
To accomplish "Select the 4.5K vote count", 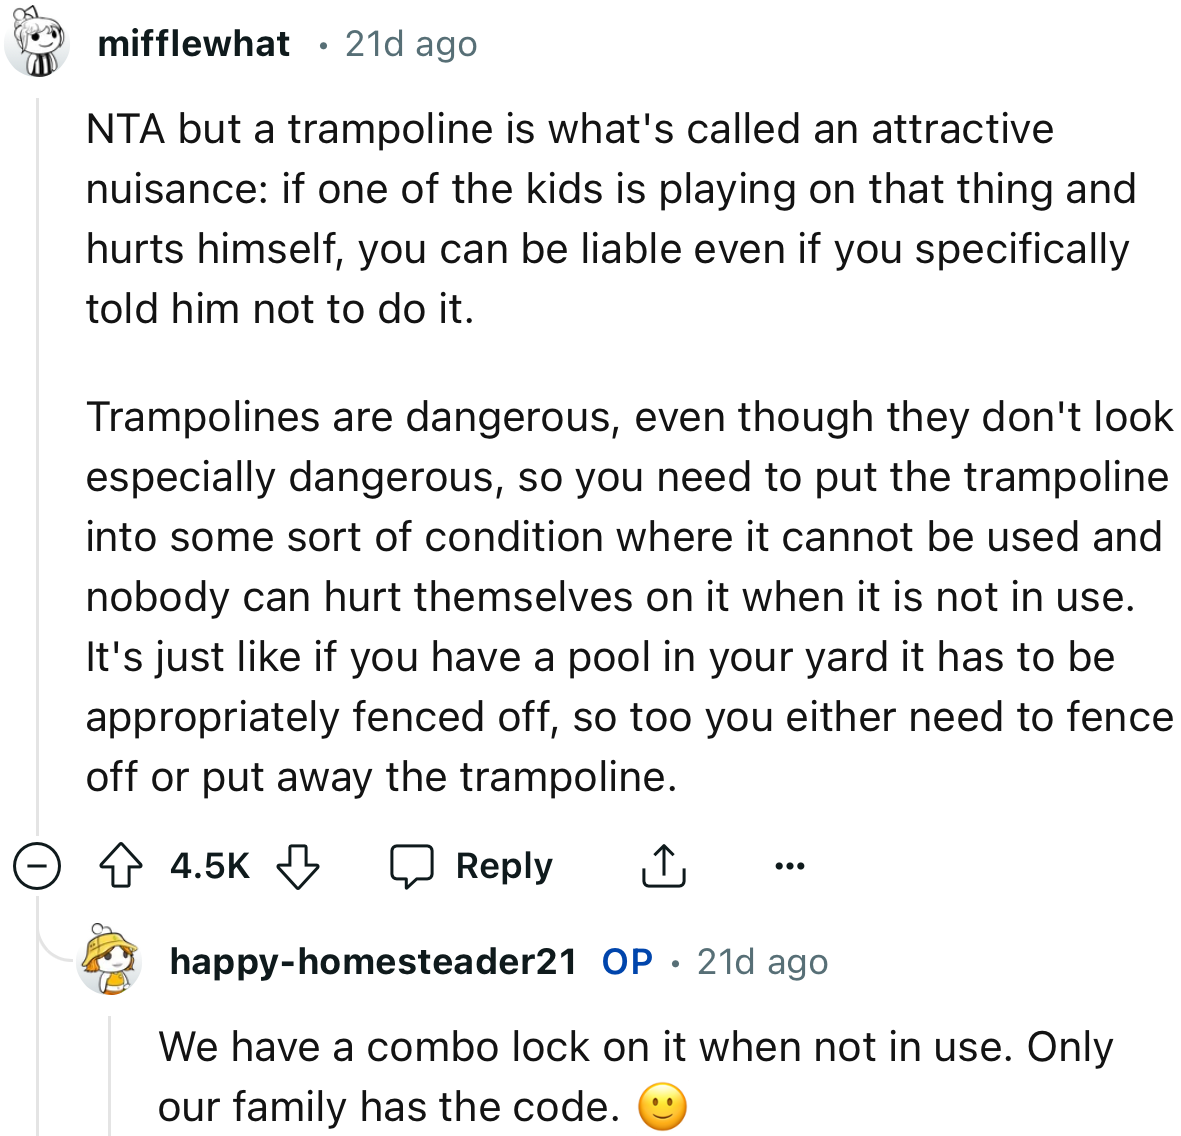I will [210, 866].
